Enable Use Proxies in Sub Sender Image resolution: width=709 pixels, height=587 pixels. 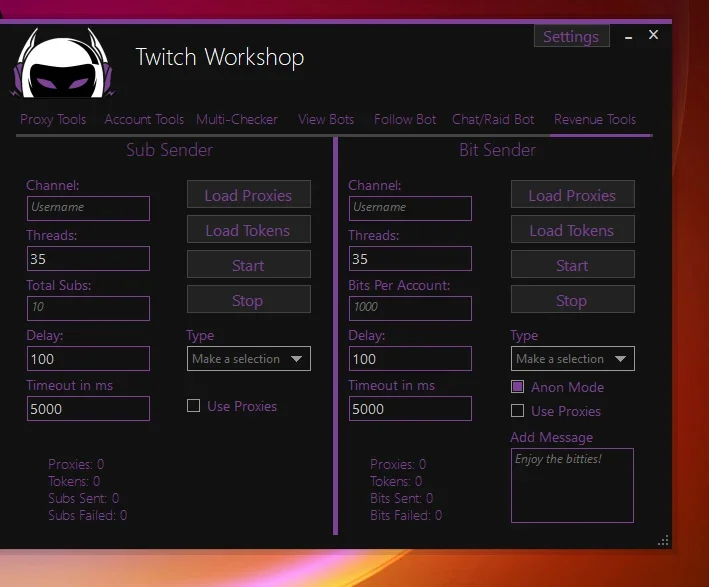(194, 406)
